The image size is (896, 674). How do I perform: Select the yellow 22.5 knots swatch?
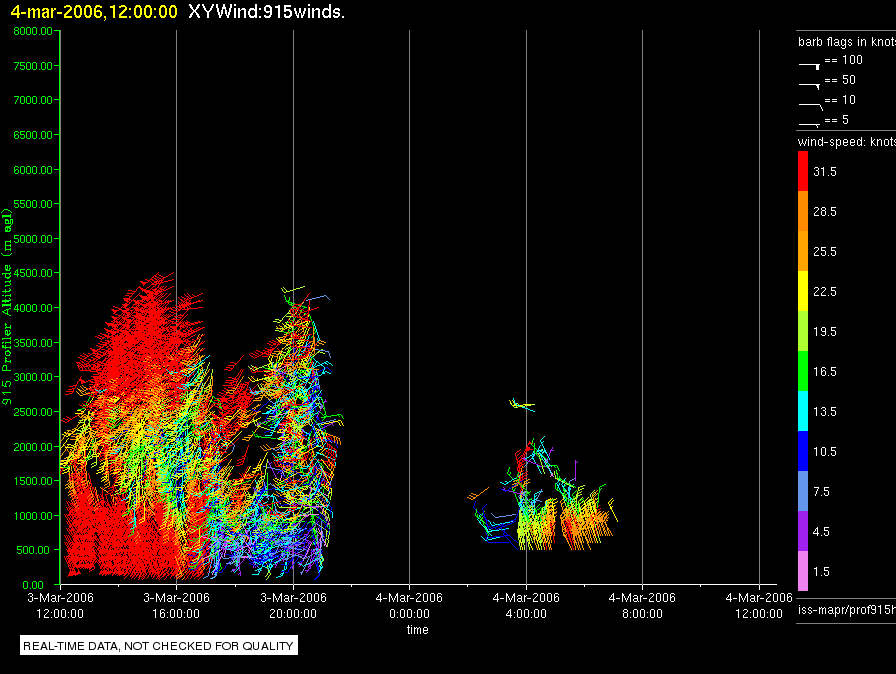coord(803,291)
